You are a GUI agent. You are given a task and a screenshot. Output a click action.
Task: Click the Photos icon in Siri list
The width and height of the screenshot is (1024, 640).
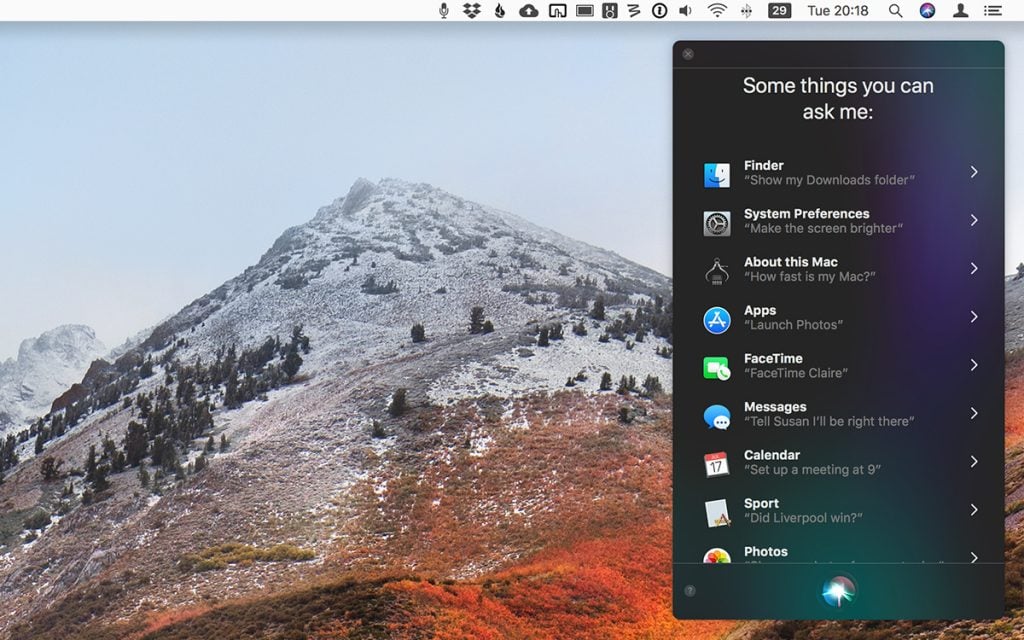click(716, 556)
